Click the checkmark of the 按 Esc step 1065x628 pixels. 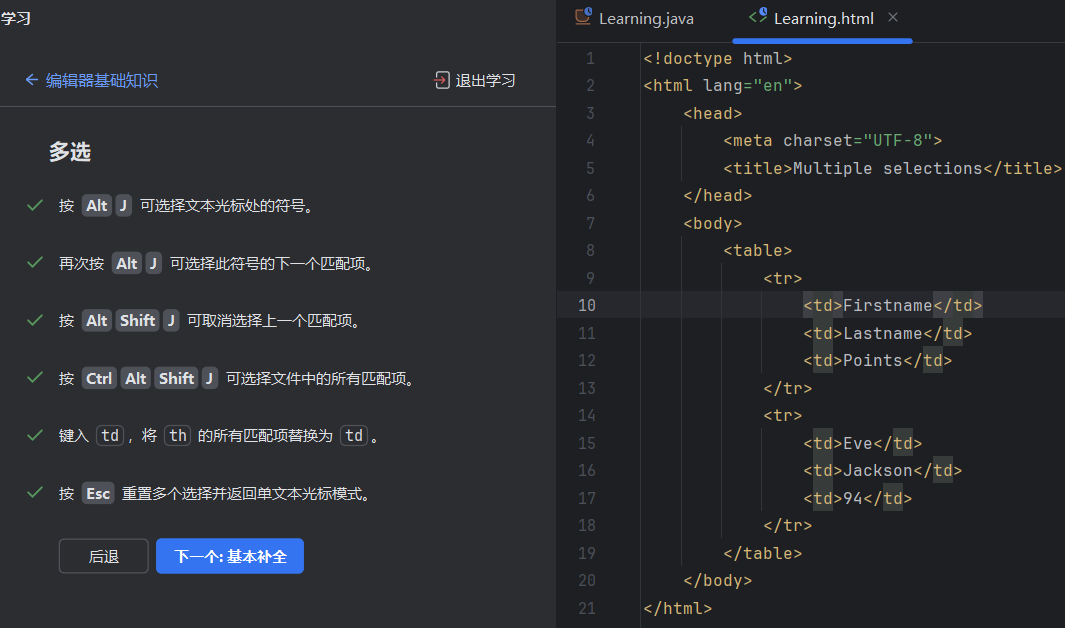pos(35,493)
